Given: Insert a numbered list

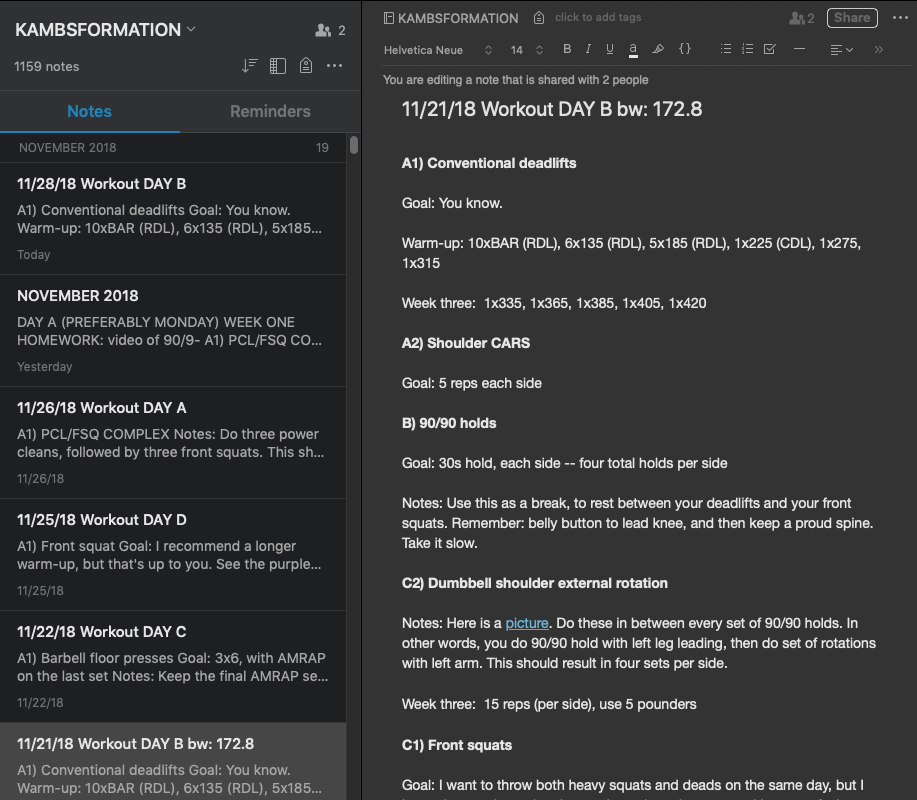Looking at the screenshot, I should point(747,49).
